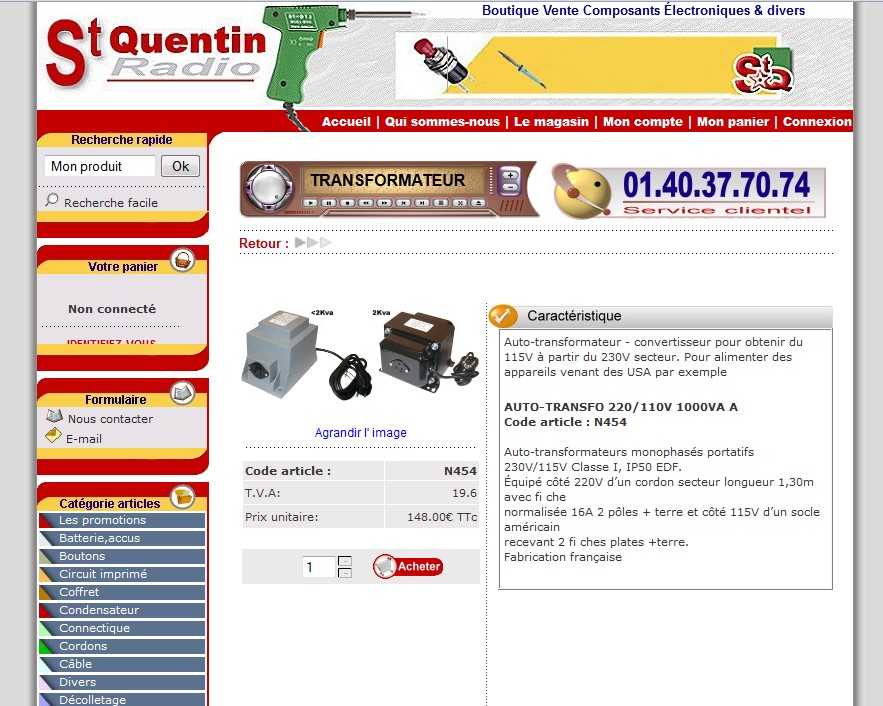
Task: Click the Mon produit search field
Action: (x=99, y=166)
